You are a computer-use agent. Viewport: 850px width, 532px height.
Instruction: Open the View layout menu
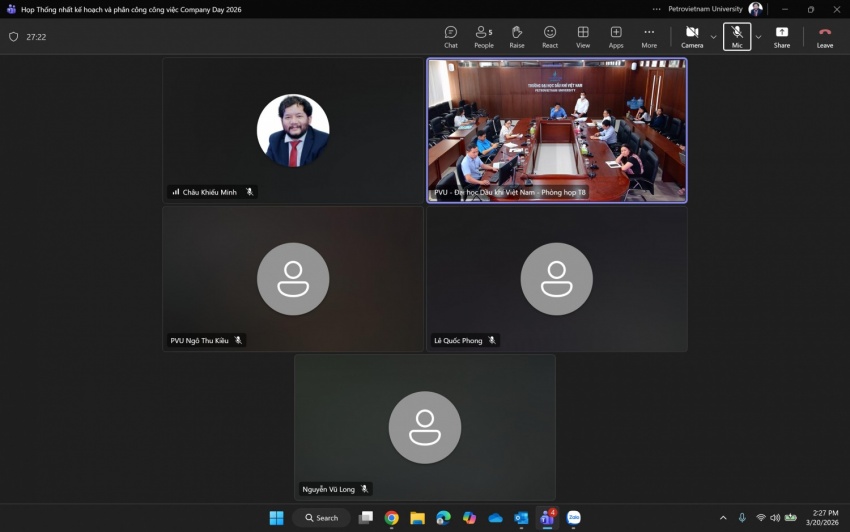tap(583, 37)
